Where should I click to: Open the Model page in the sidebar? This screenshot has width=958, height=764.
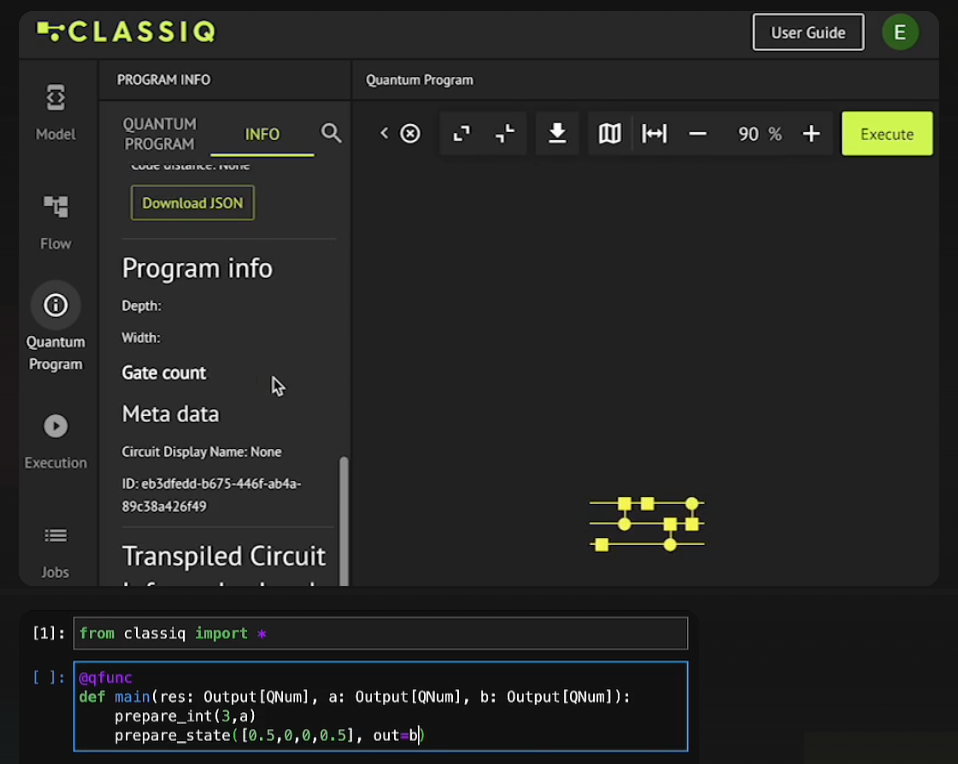point(56,112)
